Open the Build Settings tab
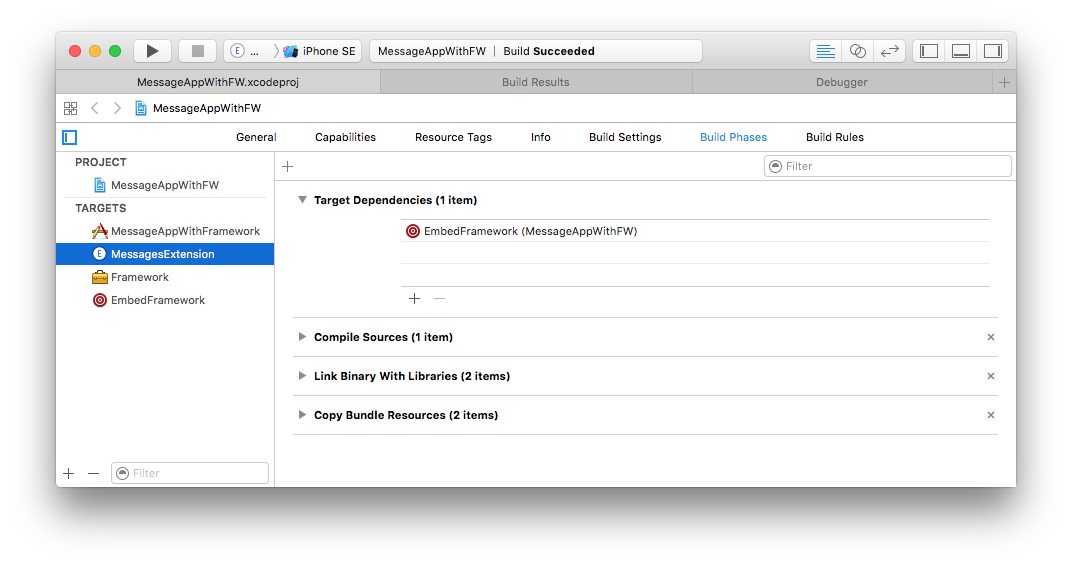This screenshot has height=567, width=1072. click(x=625, y=137)
